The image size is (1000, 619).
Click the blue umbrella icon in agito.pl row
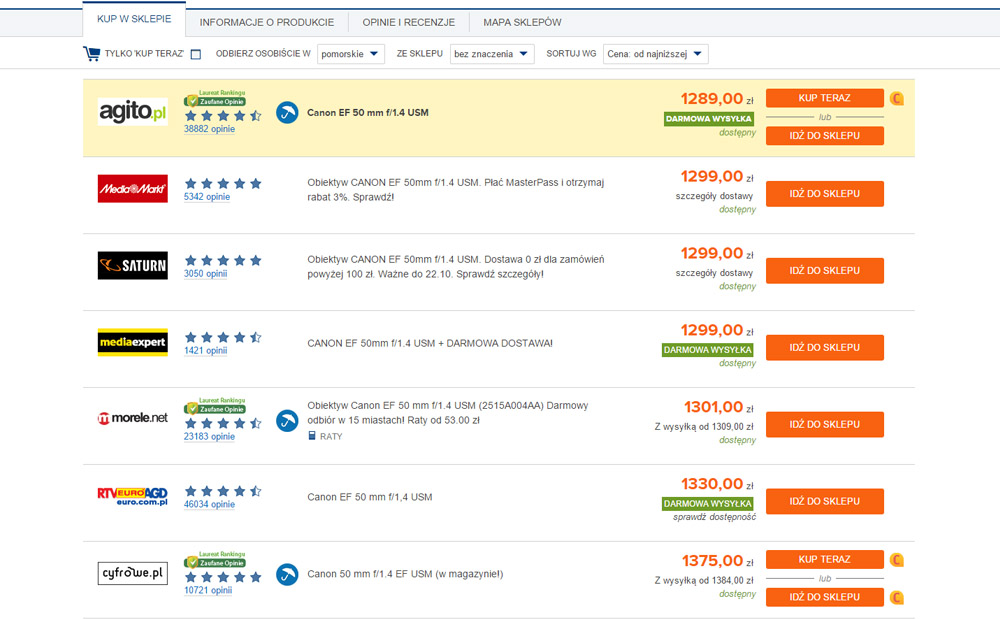coord(287,113)
